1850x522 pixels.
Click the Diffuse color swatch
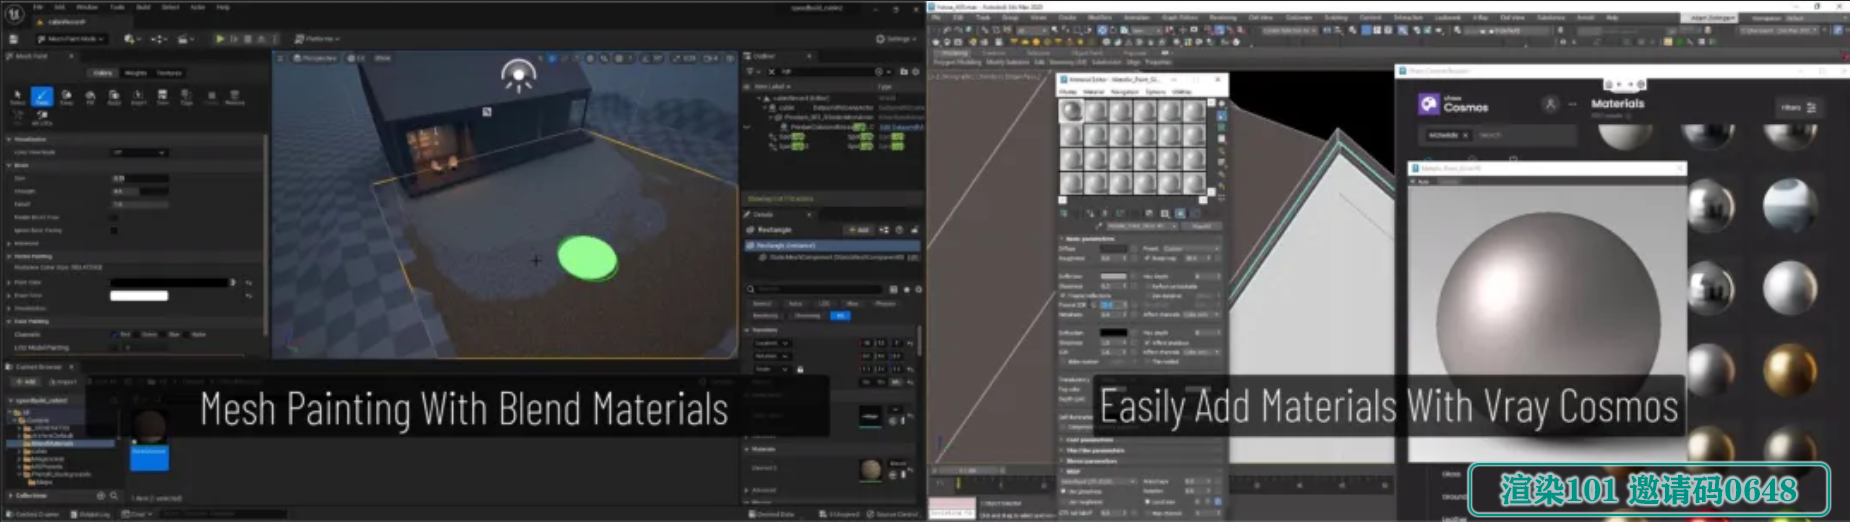point(1114,248)
